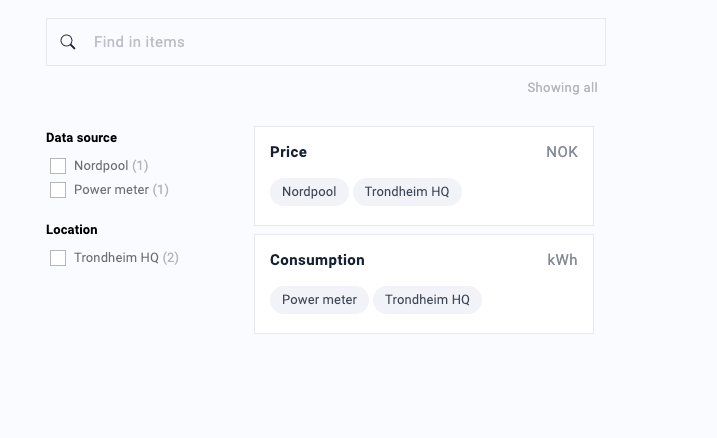Click the Power meter filter label text
Image resolution: width=717 pixels, height=438 pixels.
(111, 190)
